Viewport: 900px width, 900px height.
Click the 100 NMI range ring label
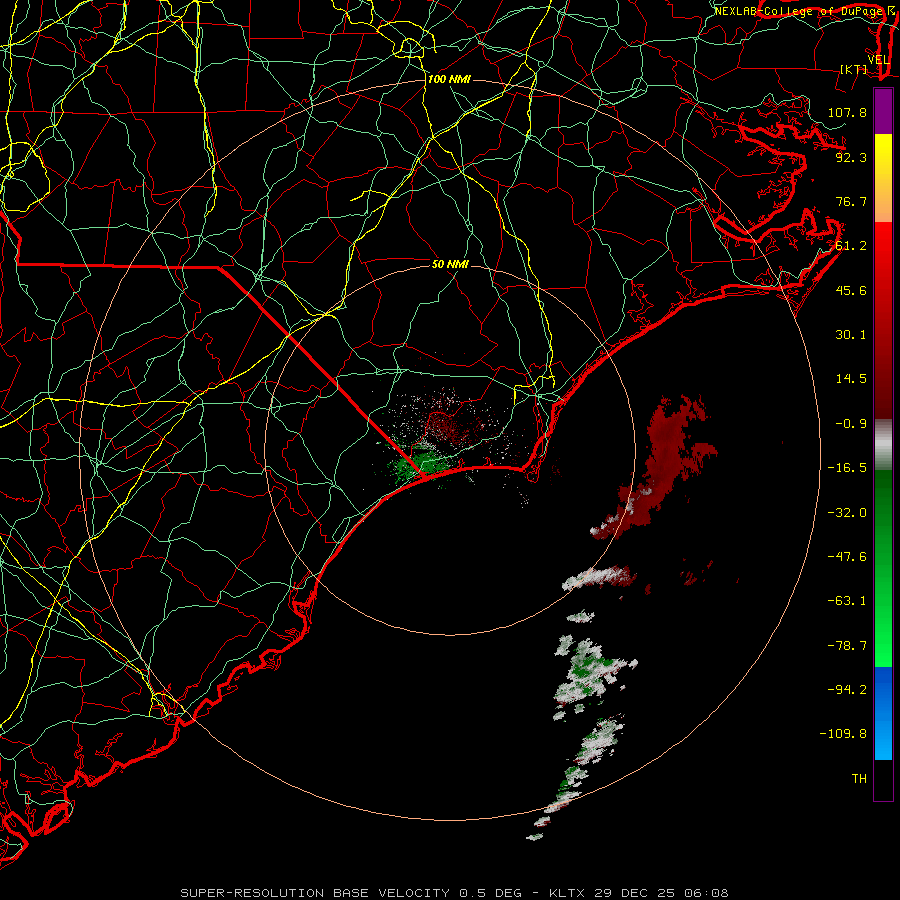tap(449, 79)
